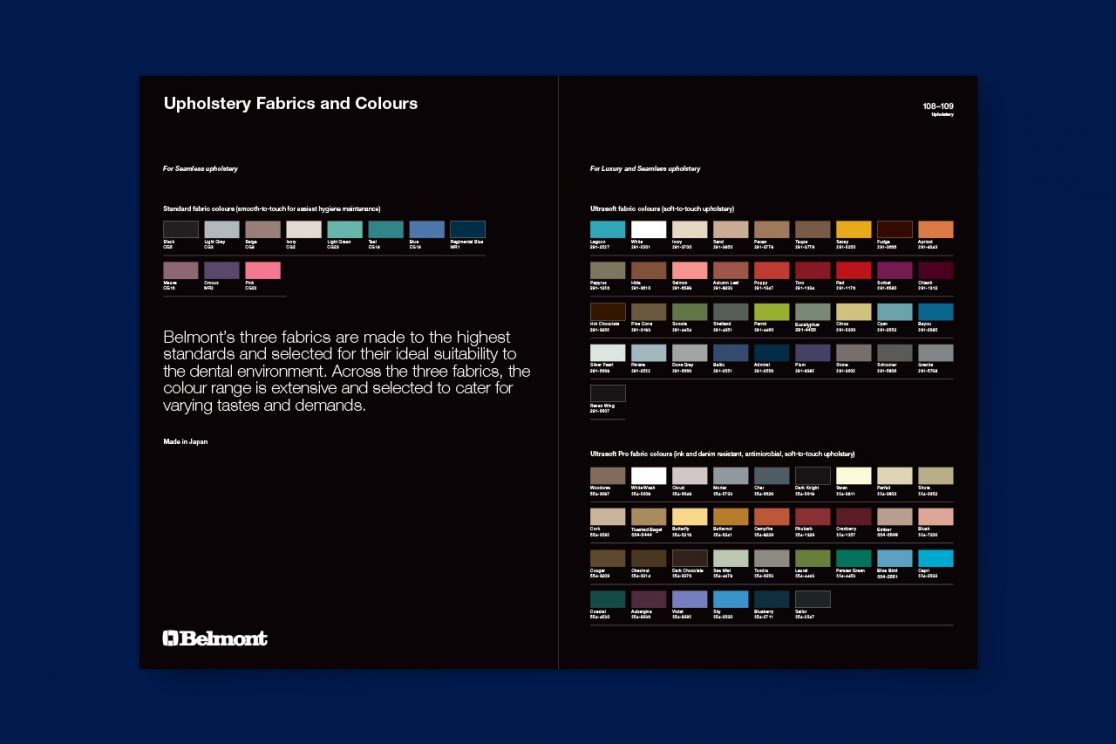Choose the Parrot green swatch
The width and height of the screenshot is (1116, 744).
(771, 312)
